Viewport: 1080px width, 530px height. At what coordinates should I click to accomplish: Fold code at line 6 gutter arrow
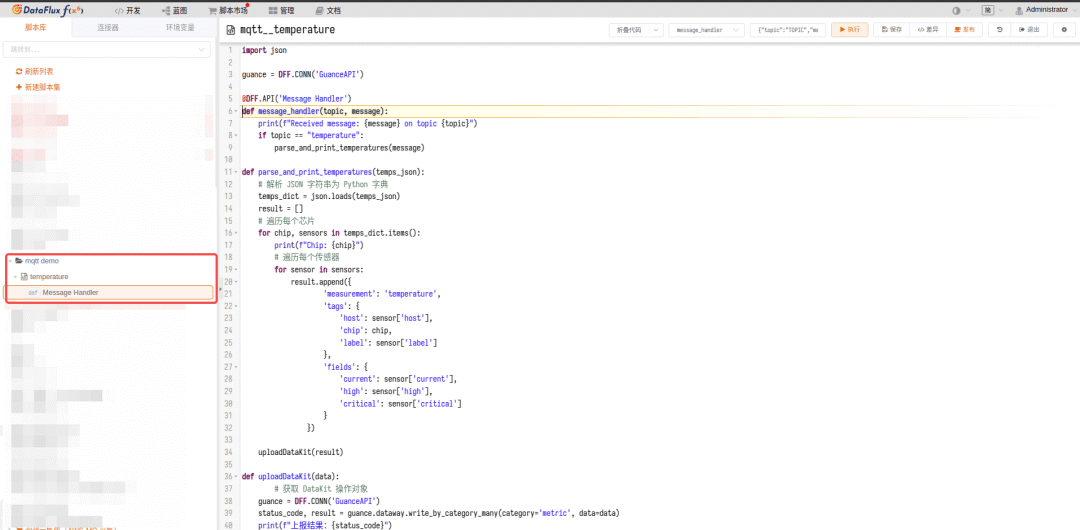[x=237, y=110]
